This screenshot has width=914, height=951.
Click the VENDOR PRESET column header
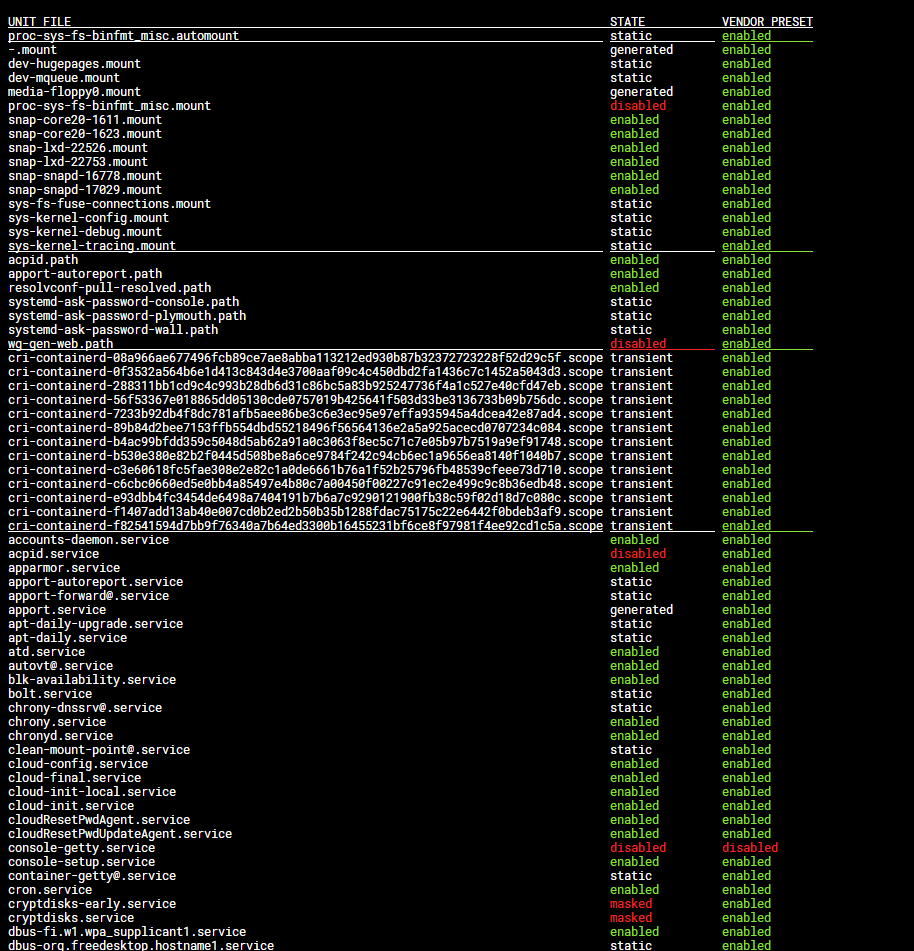pos(765,21)
